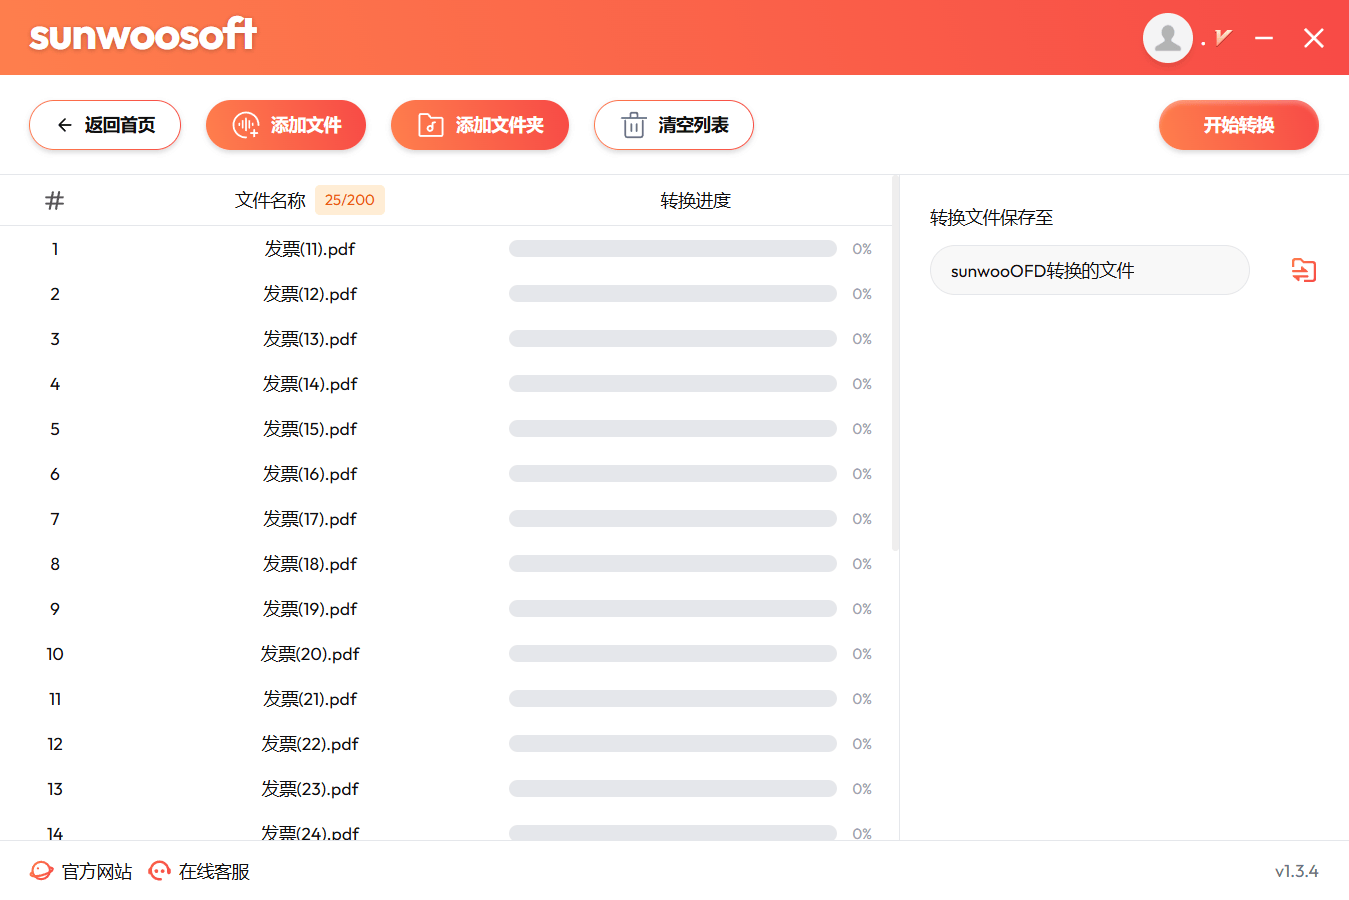Click the 返回首页 back button
Screen dimensions: 1349x900
tap(105, 125)
